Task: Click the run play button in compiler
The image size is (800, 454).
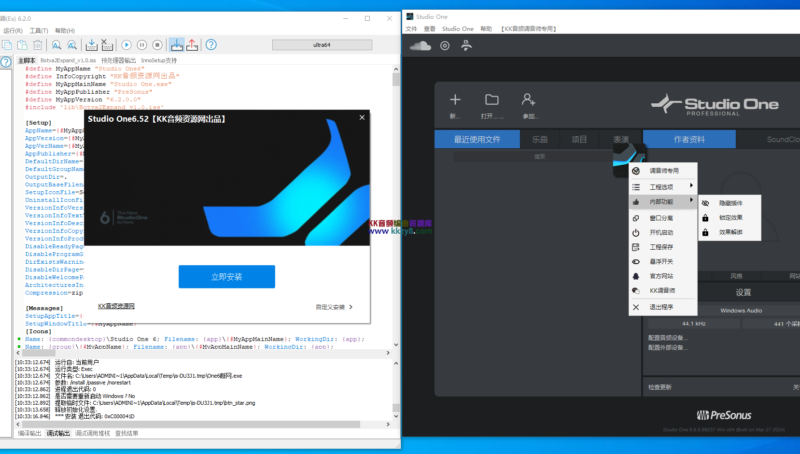Action: 127,45
